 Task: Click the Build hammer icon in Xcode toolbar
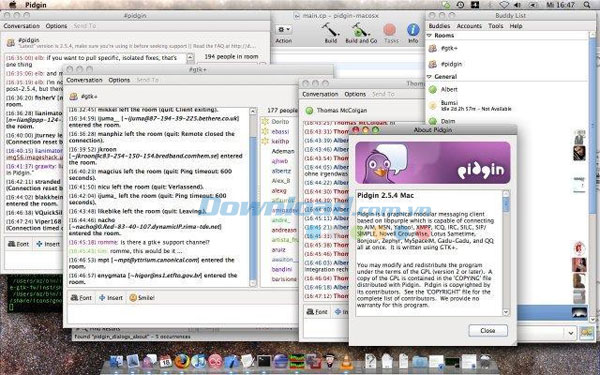(x=330, y=30)
